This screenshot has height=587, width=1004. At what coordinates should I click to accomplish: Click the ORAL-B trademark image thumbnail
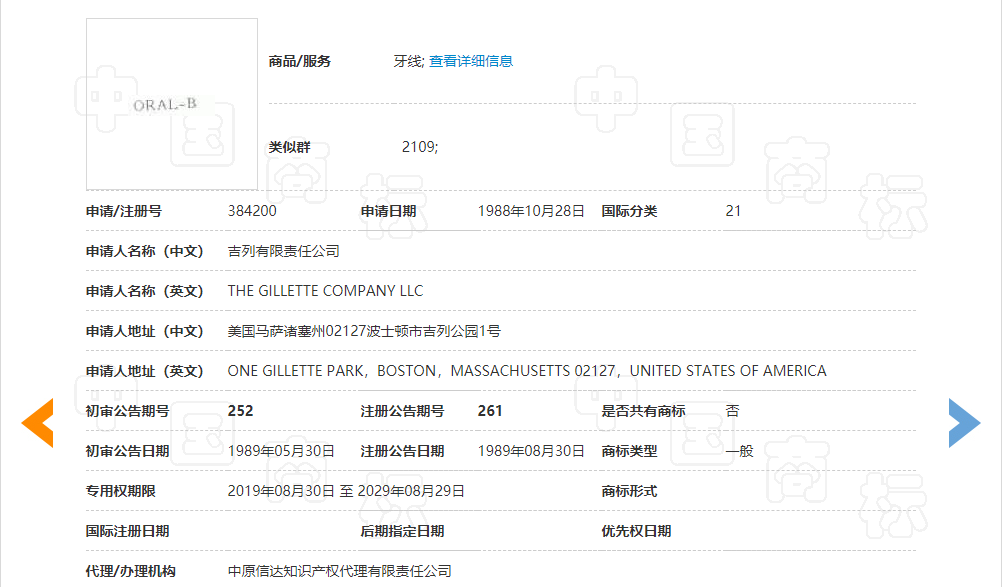(x=172, y=104)
